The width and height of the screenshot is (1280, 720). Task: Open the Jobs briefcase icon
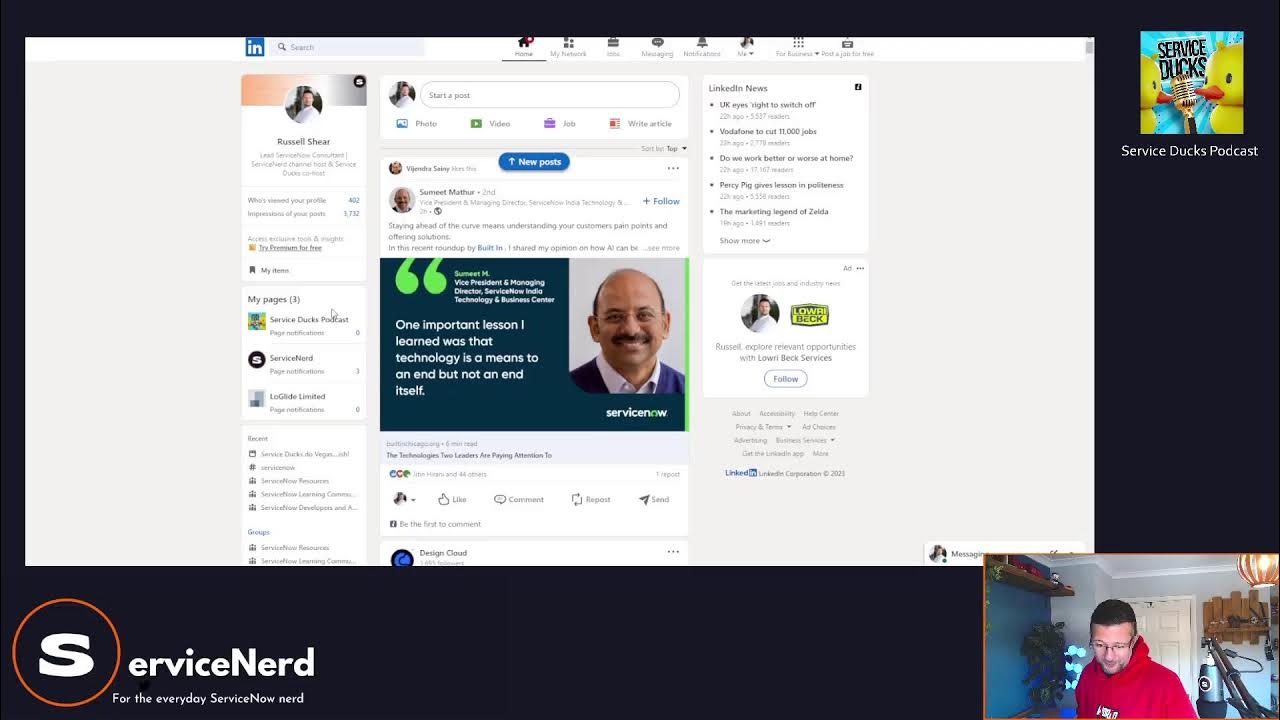[613, 43]
